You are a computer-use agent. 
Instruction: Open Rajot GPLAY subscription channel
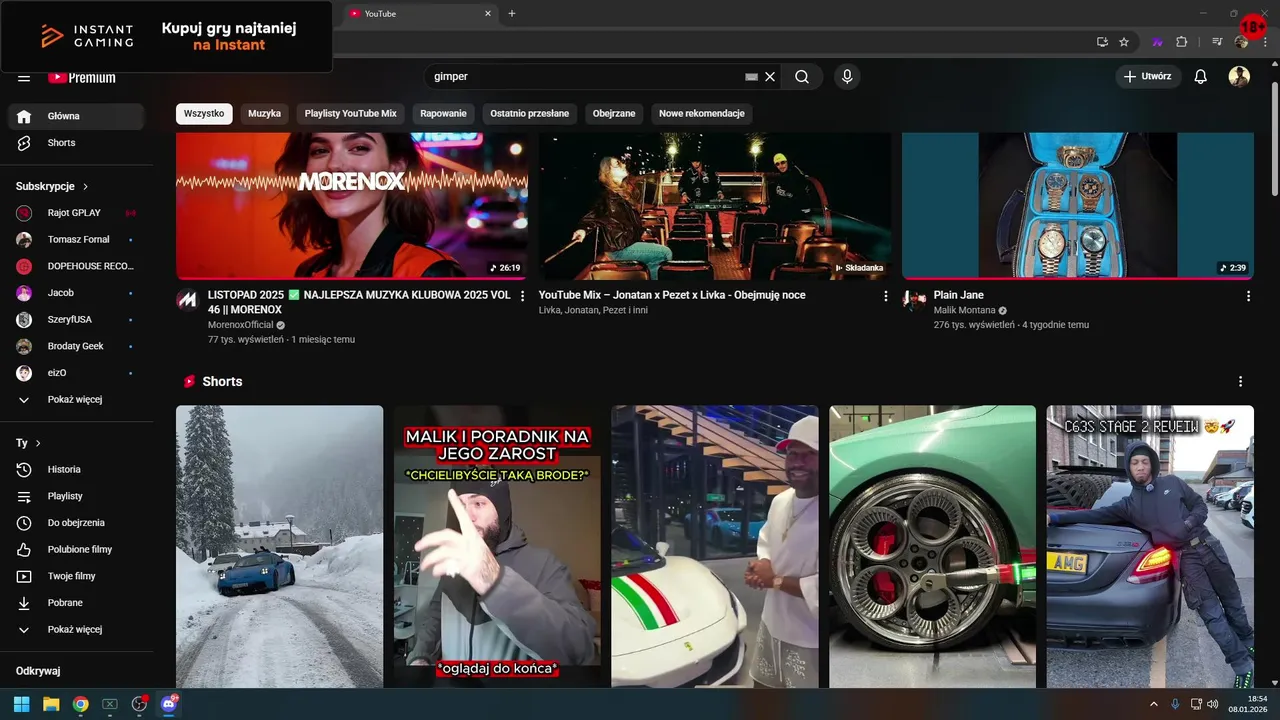click(76, 213)
